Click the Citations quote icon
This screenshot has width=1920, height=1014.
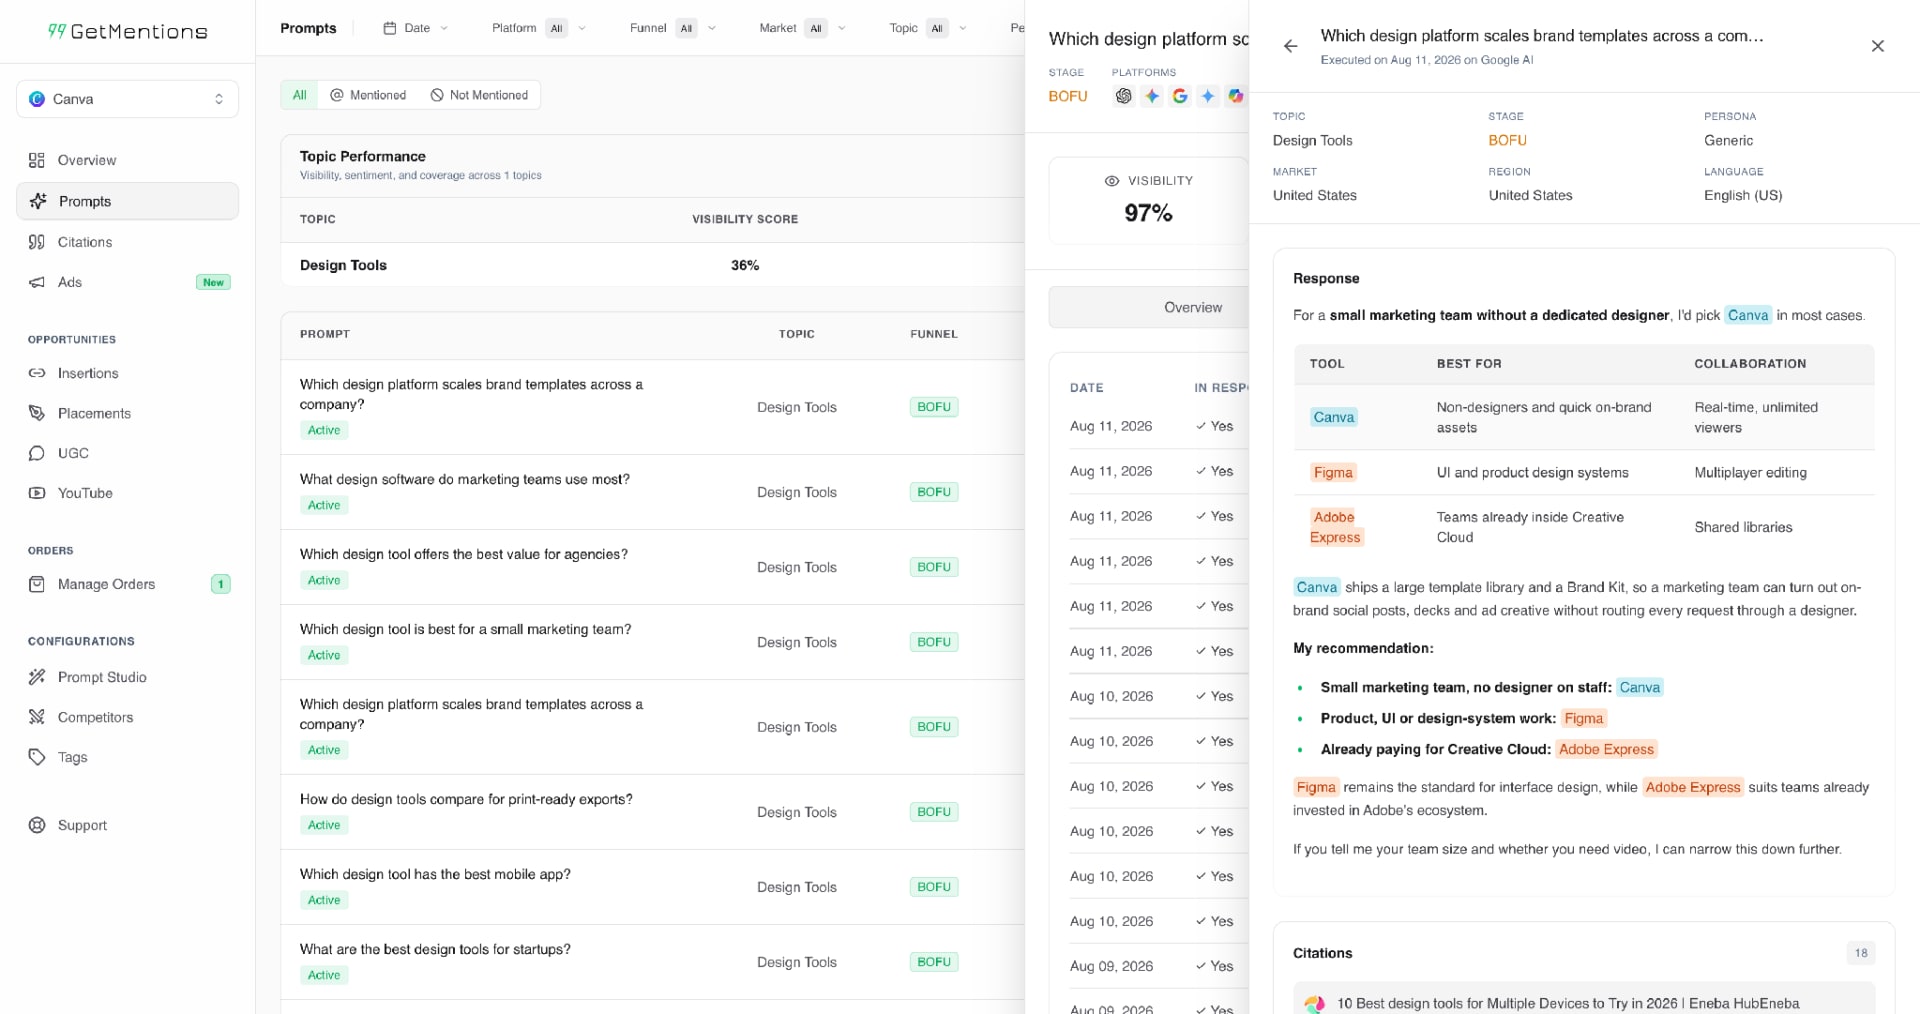pos(37,242)
